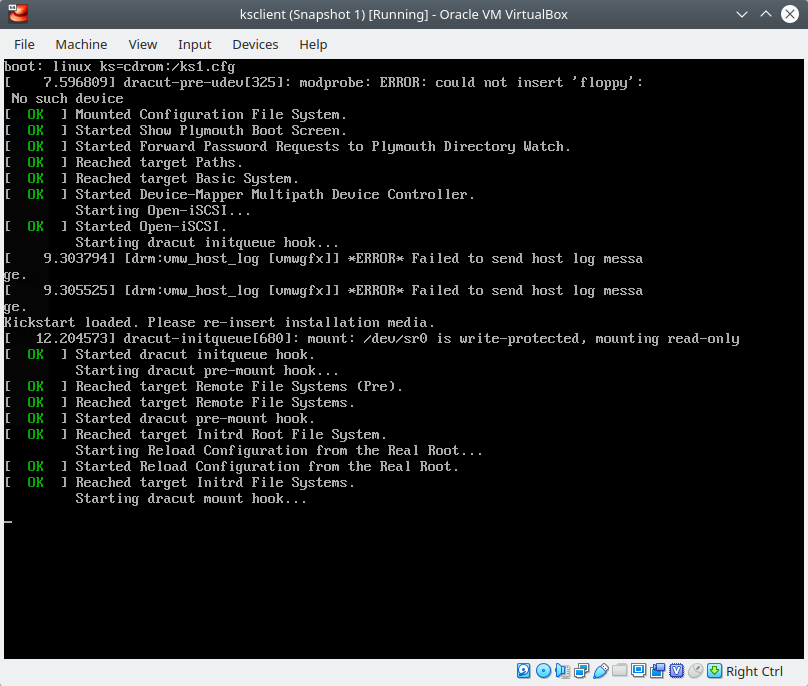Click 'Kickstart loaded. Please re-insert installation media.' line
The image size is (808, 686).
[x=219, y=323]
